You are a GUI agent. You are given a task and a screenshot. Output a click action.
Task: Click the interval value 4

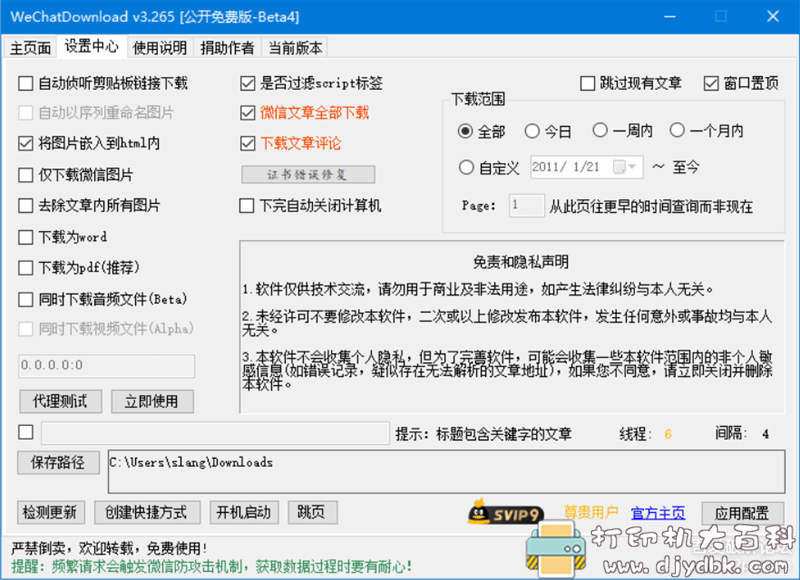tap(765, 434)
